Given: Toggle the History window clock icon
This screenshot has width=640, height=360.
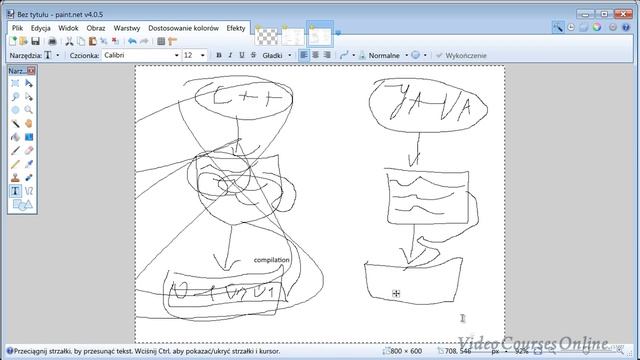Looking at the screenshot, I should (571, 27).
